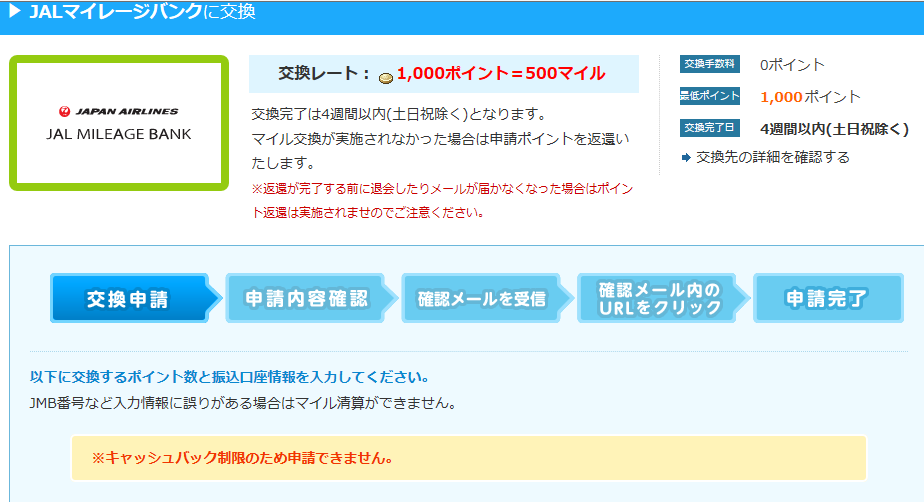Image resolution: width=924 pixels, height=502 pixels.
Task: Click the 1,000ポイント minimum value
Action: 810,97
